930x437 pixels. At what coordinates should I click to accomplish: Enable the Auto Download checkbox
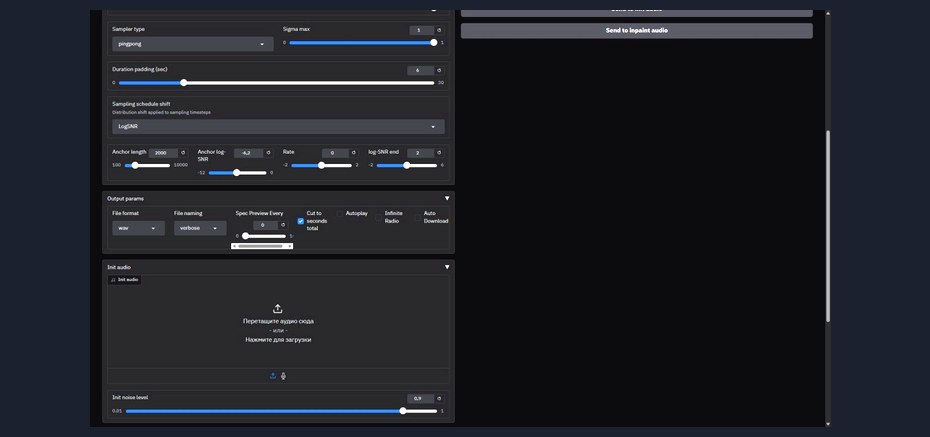[x=418, y=218]
